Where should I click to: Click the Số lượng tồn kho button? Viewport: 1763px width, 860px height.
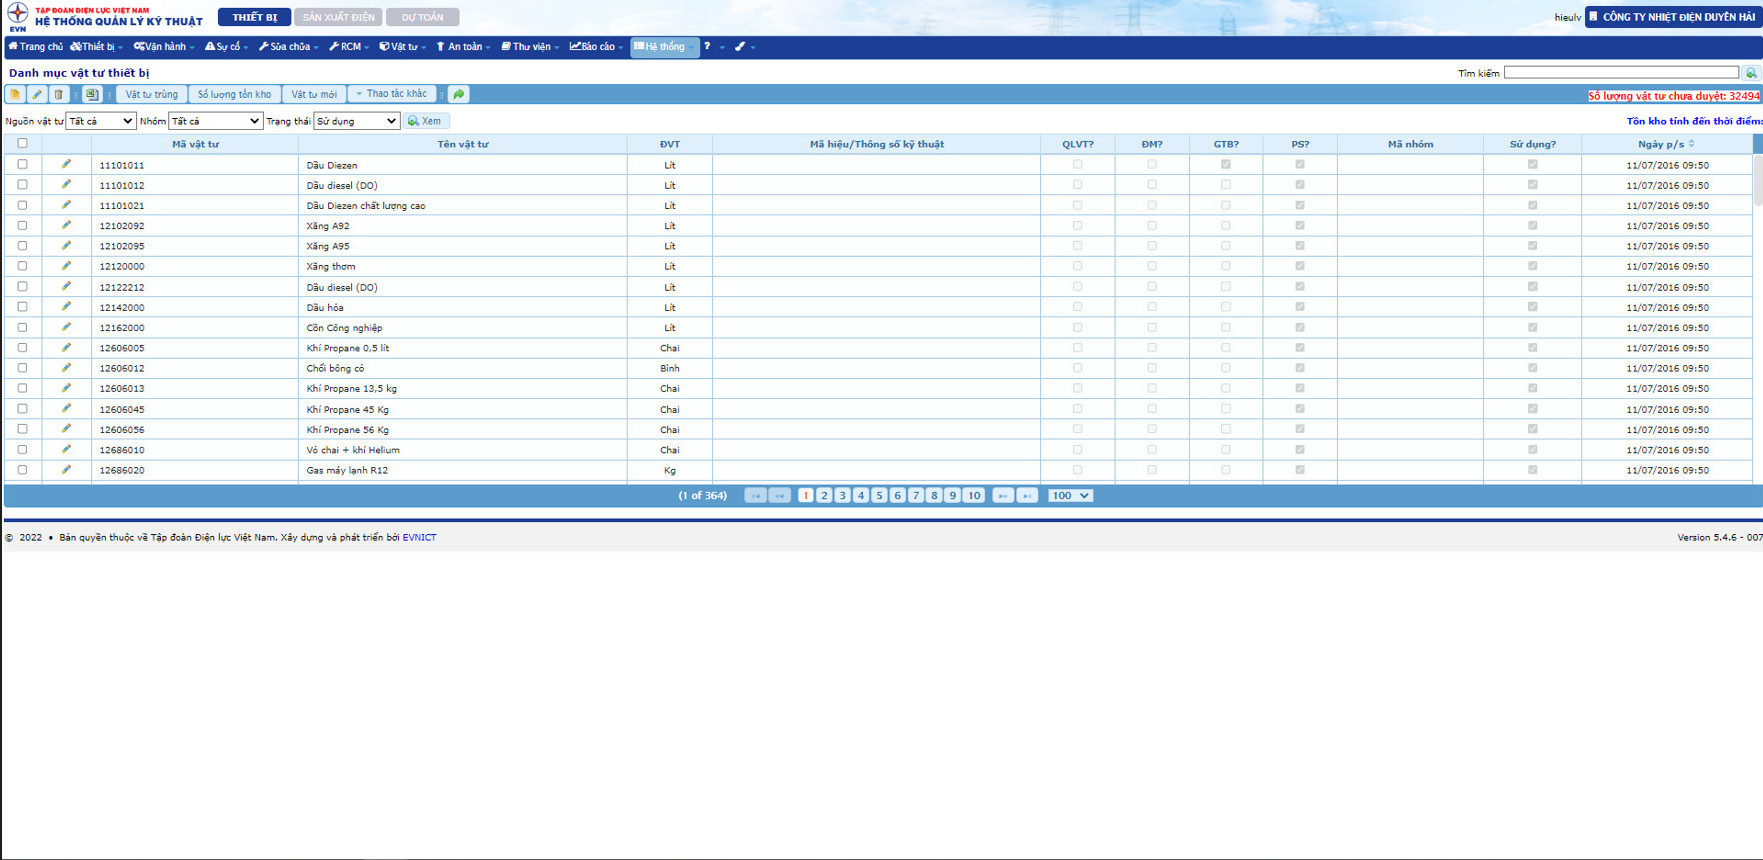(234, 94)
